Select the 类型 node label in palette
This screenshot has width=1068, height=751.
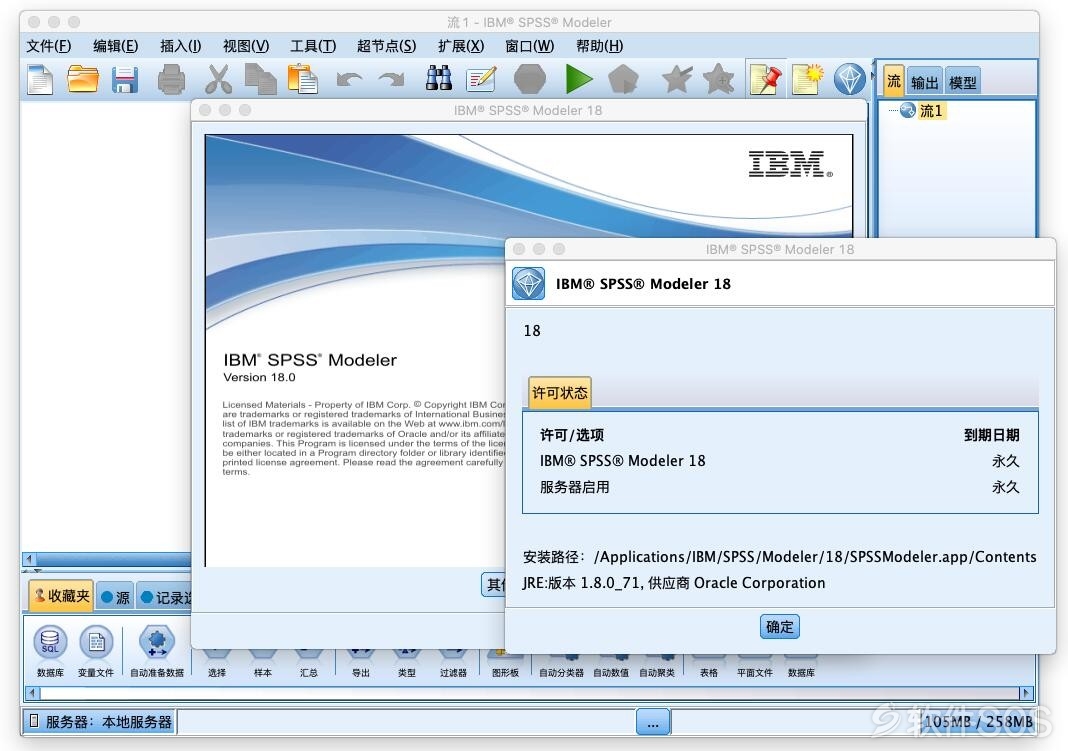407,673
